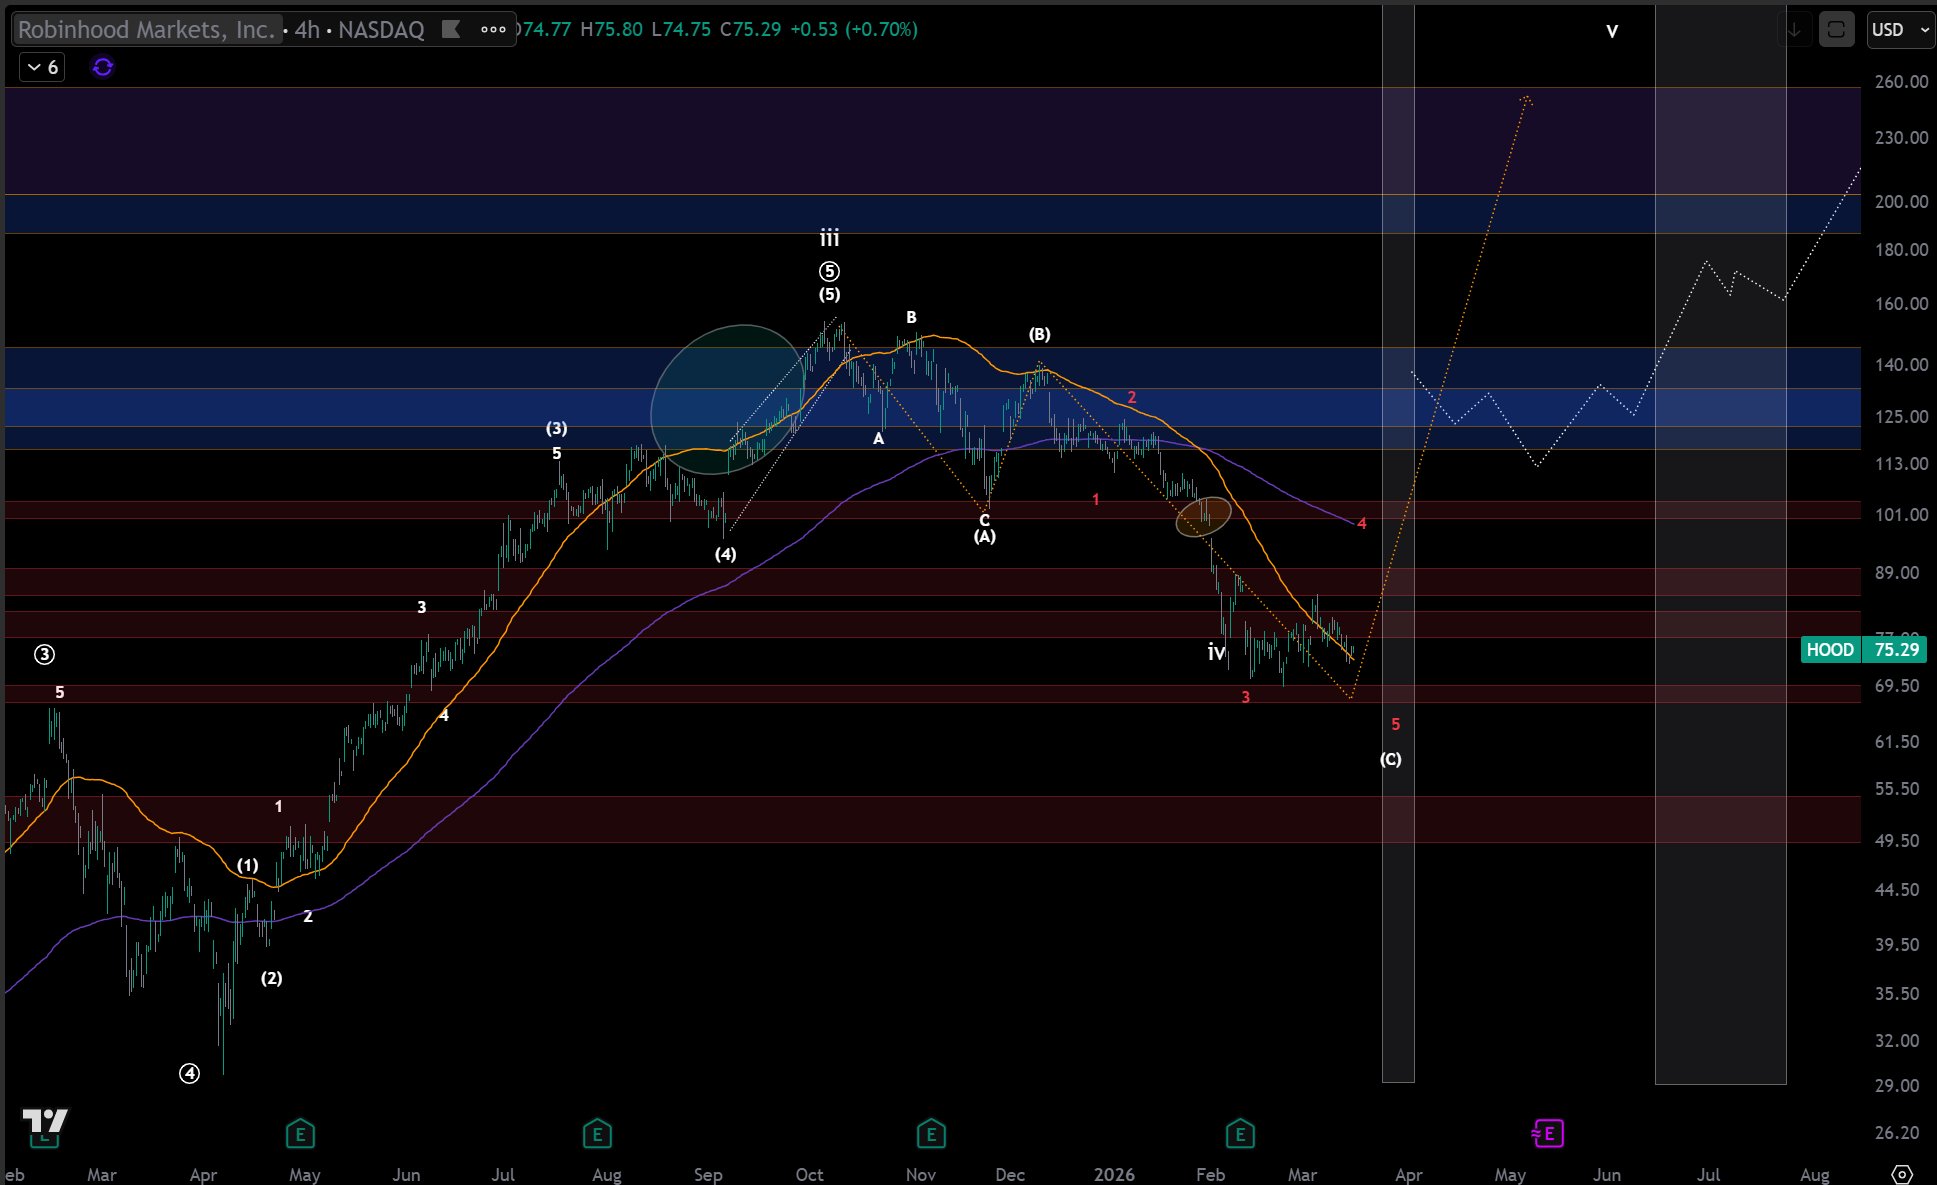Click the earnings E marker near February
1937x1185 pixels.
pyautogui.click(x=1240, y=1133)
